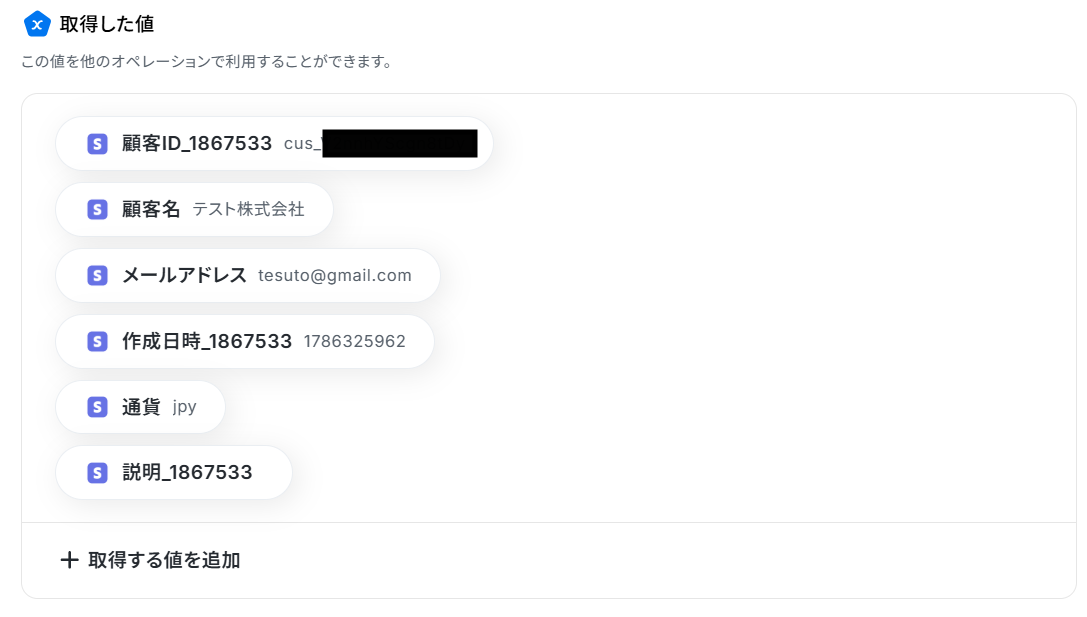Click the Stripe icon in 作成日時_1867533 chip
1087x617 pixels.
click(97, 341)
